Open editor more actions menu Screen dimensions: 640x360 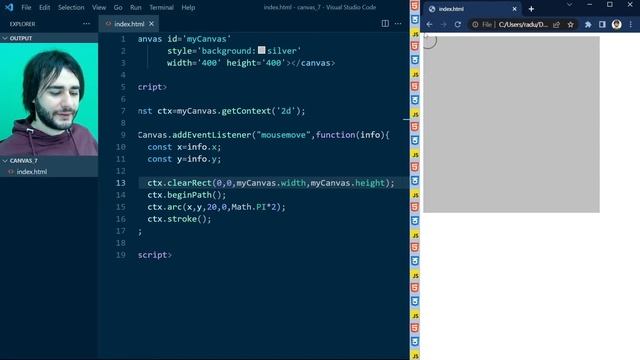pos(398,24)
